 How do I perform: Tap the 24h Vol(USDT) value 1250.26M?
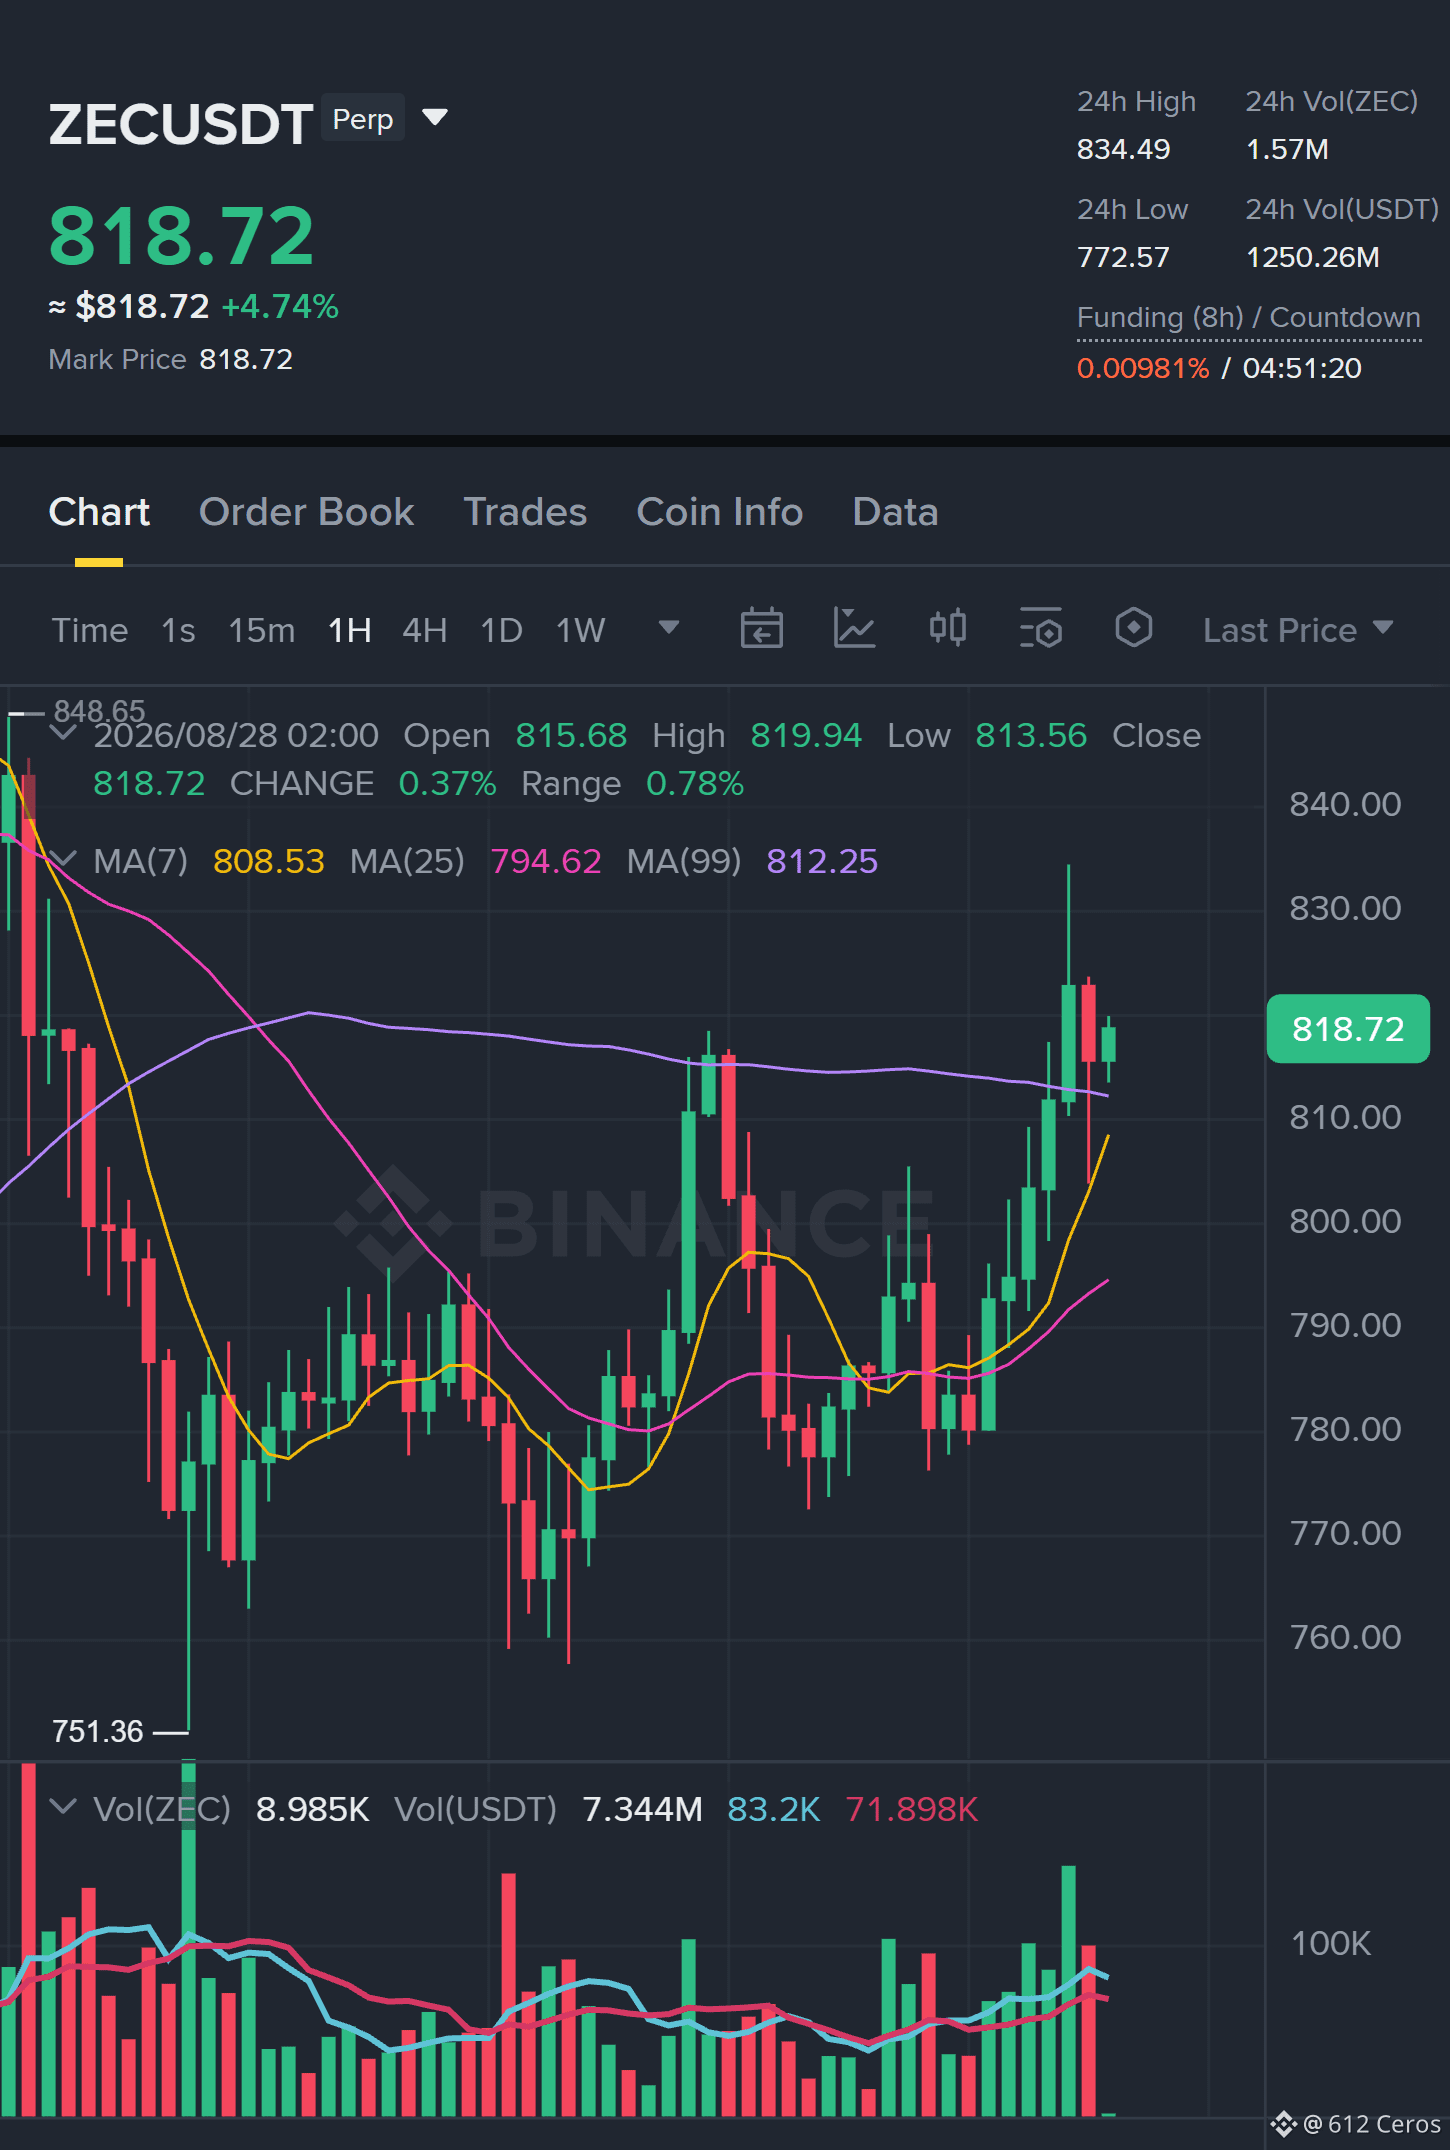click(x=1313, y=258)
